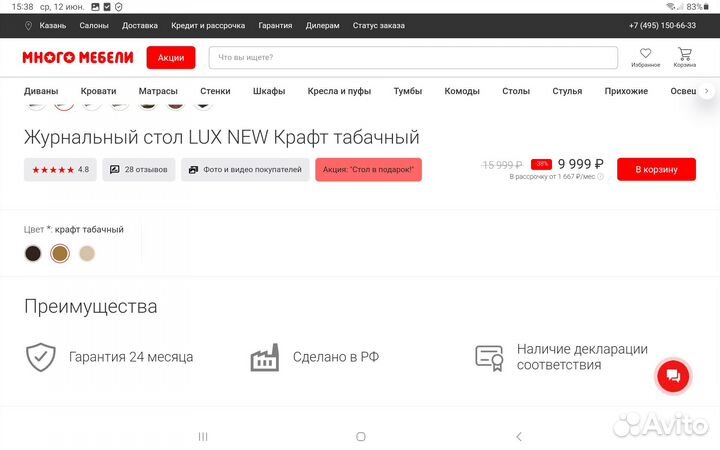Tap the Android recent apps button

click(203, 436)
